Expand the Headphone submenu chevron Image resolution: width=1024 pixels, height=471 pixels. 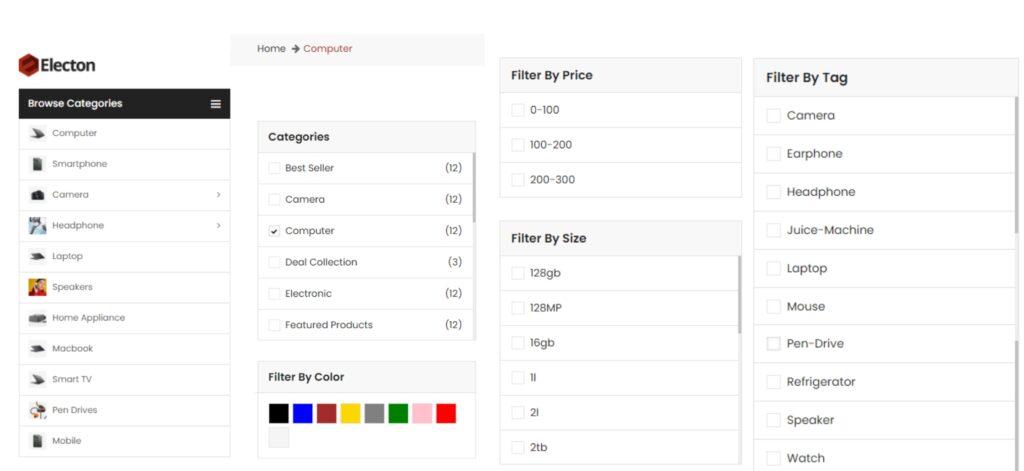[x=218, y=226]
